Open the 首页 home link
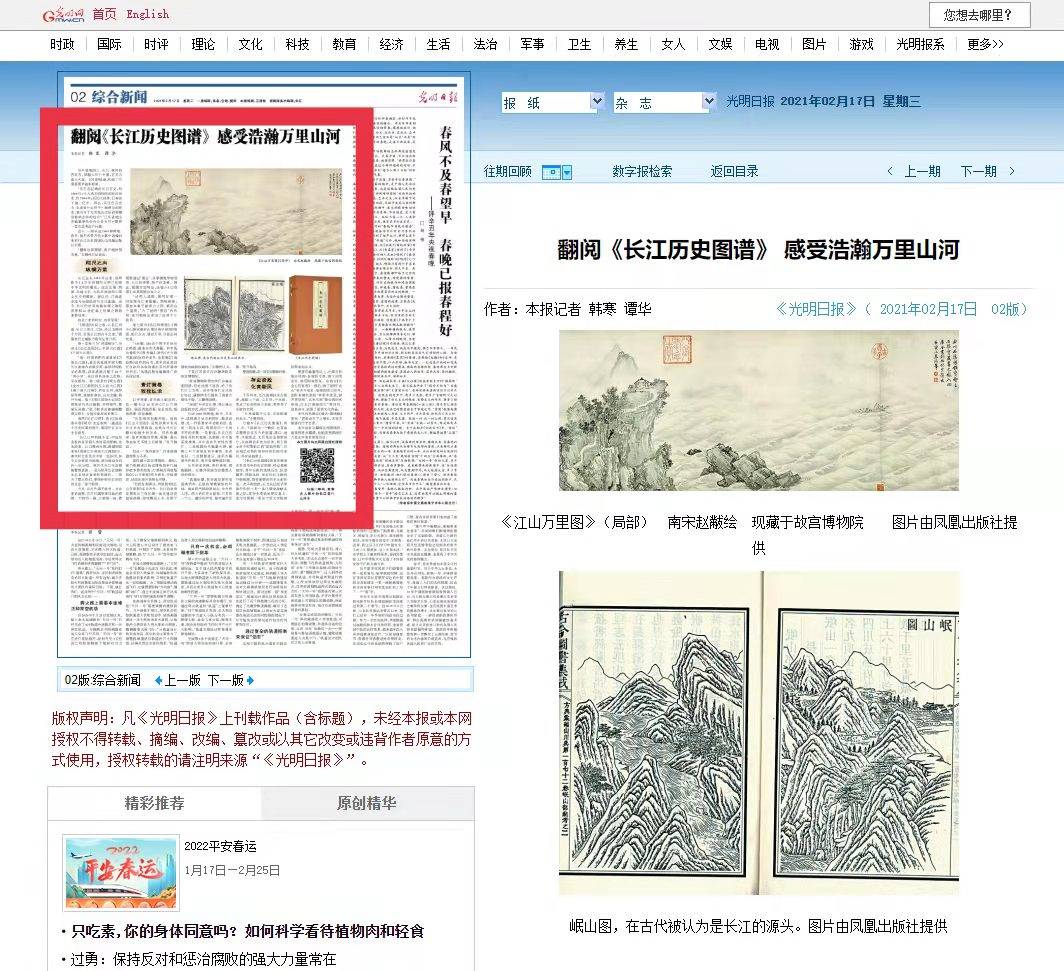This screenshot has width=1064, height=971. (x=104, y=14)
